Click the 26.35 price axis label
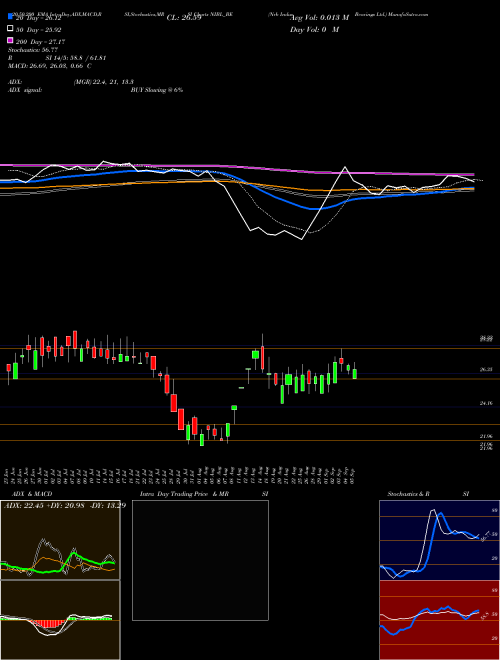 [x=486, y=370]
